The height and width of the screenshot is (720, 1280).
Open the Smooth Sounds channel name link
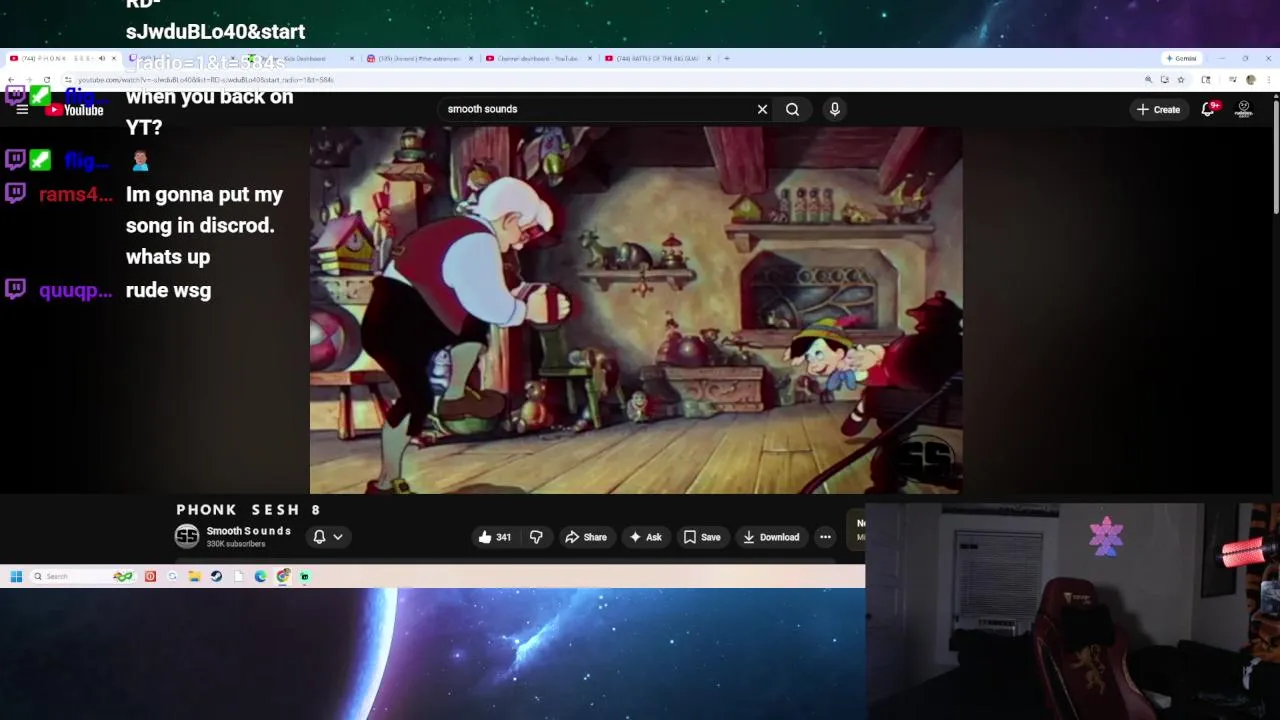(249, 531)
